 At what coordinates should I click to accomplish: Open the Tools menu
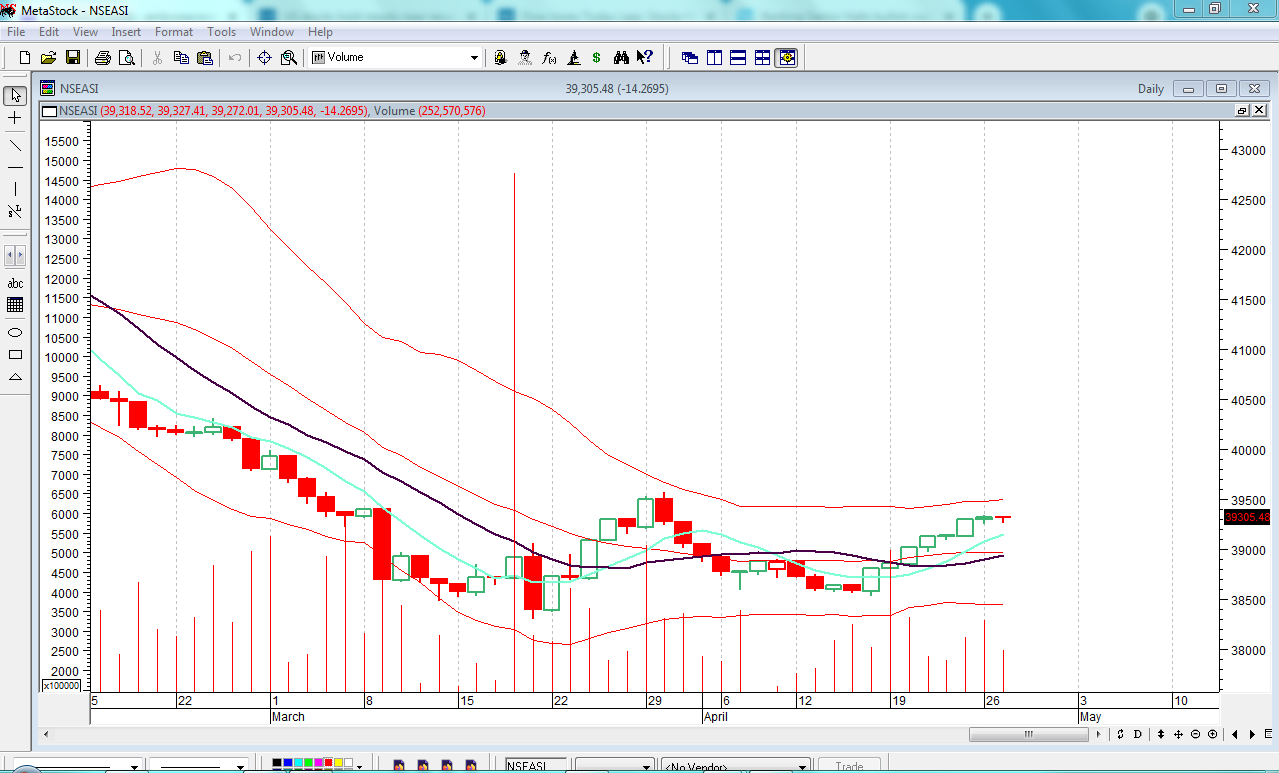coord(221,32)
